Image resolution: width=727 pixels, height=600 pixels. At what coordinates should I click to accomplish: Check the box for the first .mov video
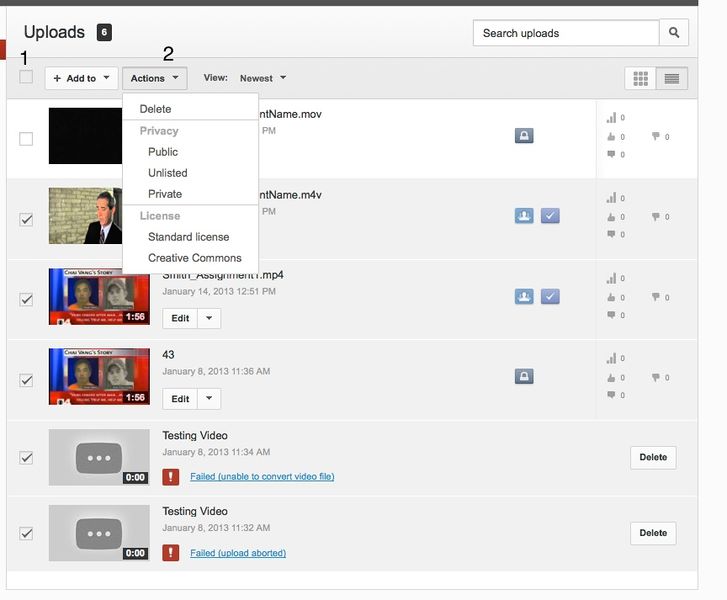26,138
